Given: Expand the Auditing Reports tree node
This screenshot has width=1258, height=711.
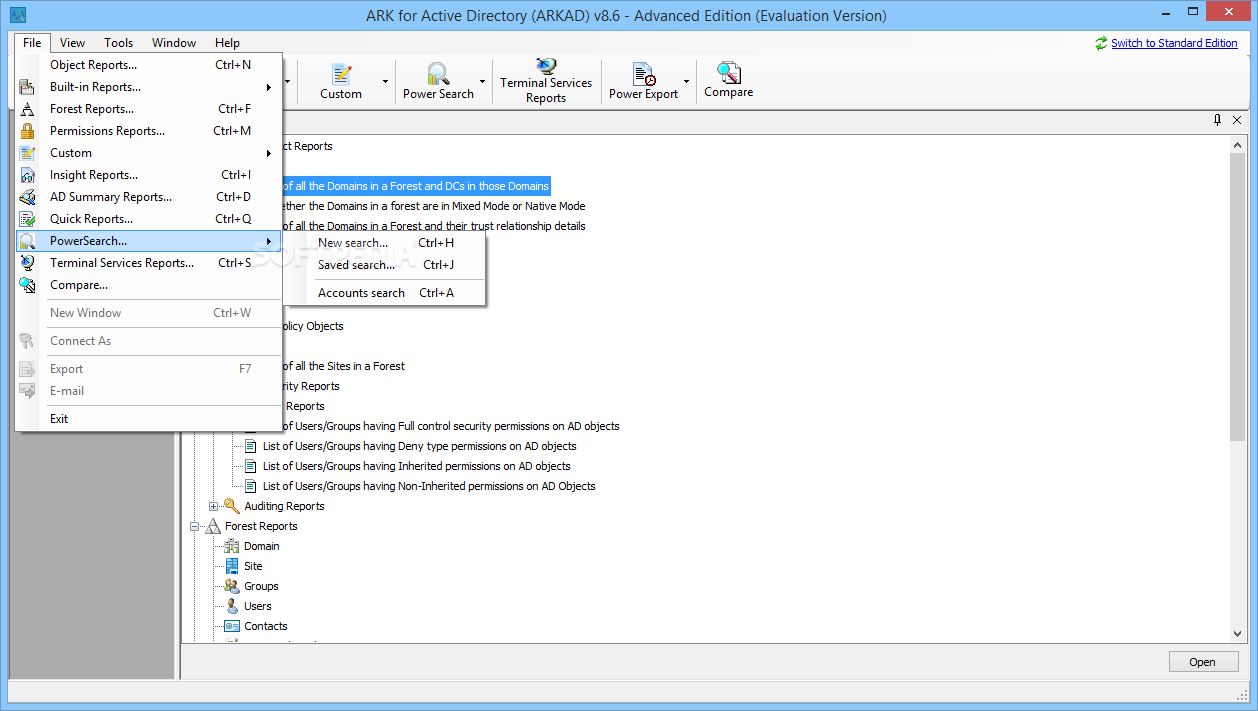Looking at the screenshot, I should pos(213,506).
